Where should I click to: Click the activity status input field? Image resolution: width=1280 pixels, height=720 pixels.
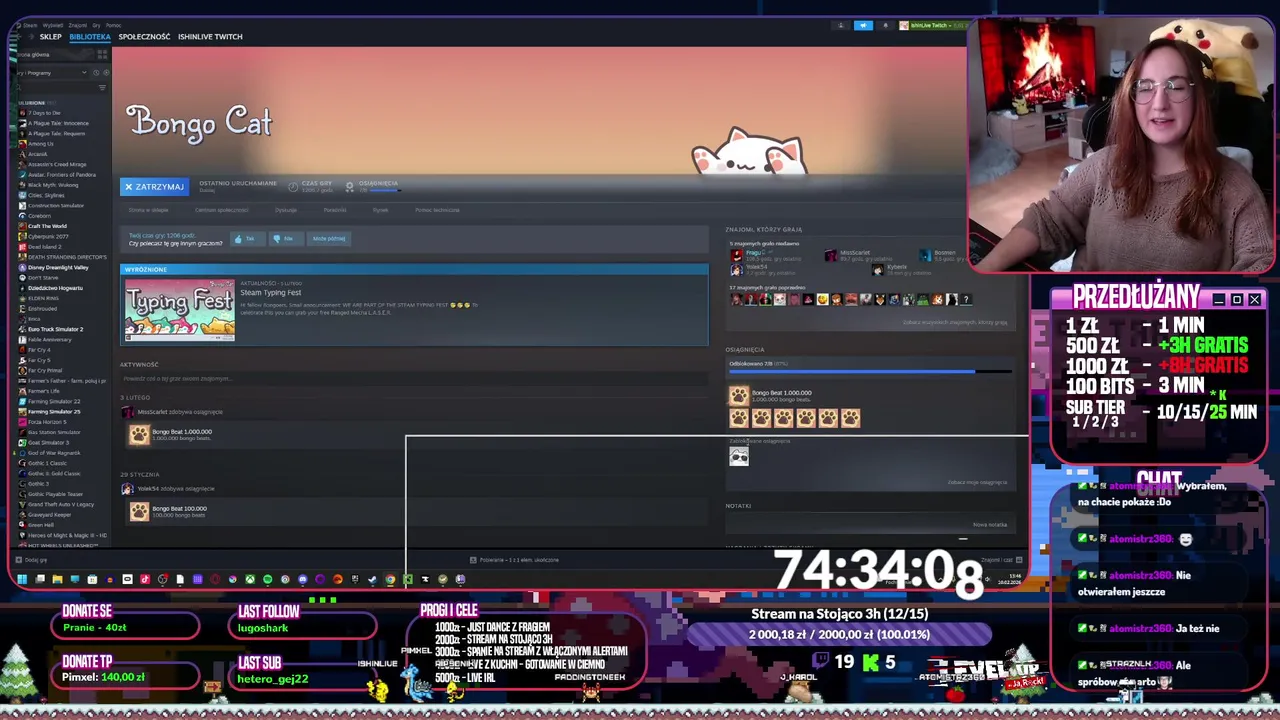414,379
